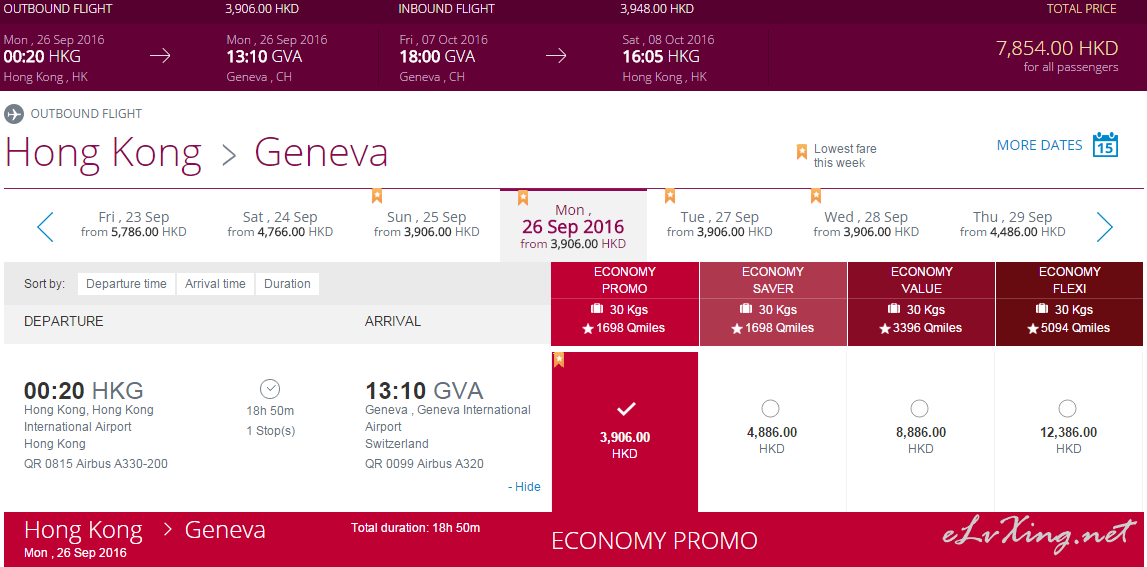Click the MORE DATES link

[x=1039, y=145]
